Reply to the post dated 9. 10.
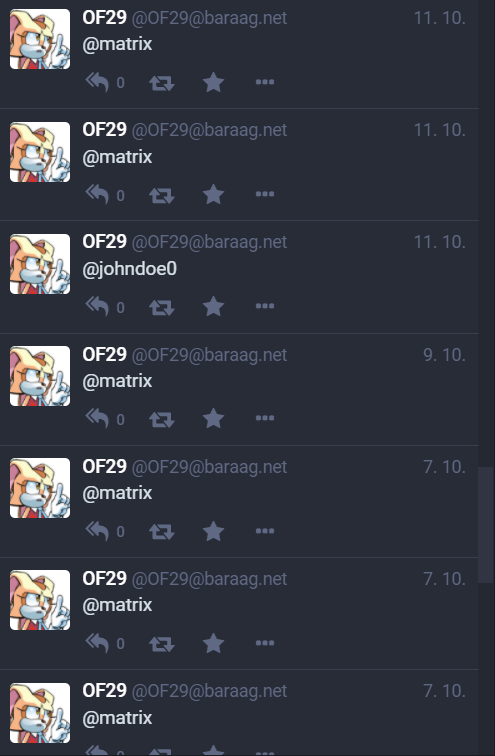This screenshot has width=495, height=756. pyautogui.click(x=97, y=418)
